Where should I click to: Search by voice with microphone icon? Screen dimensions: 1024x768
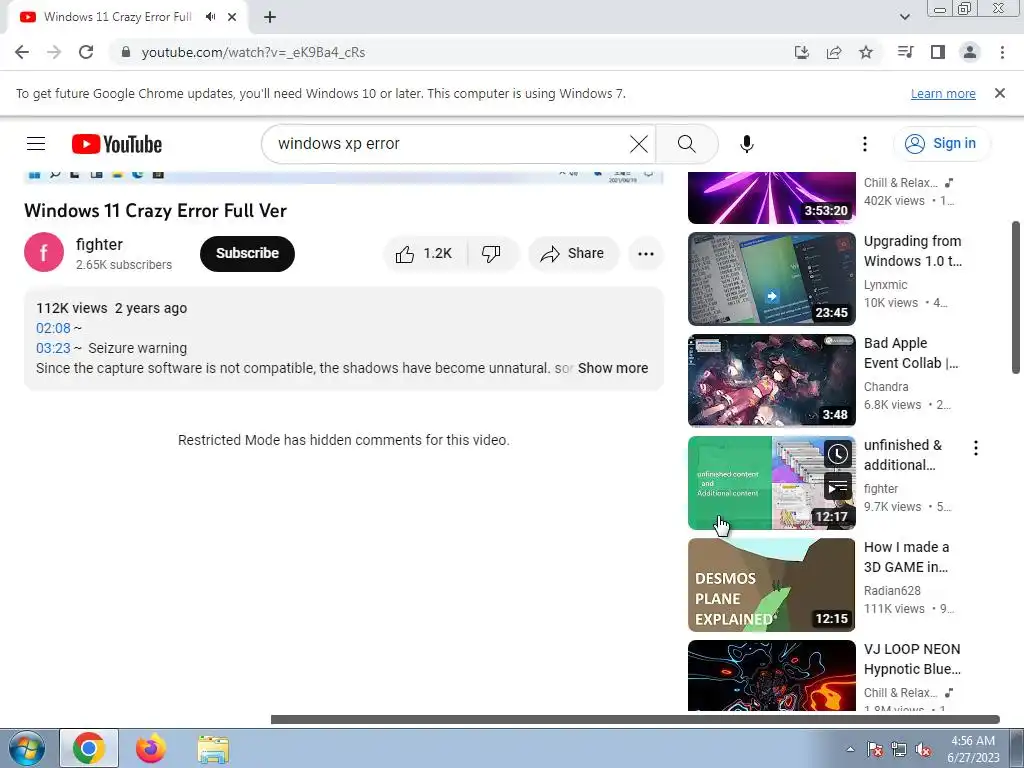[x=747, y=144]
